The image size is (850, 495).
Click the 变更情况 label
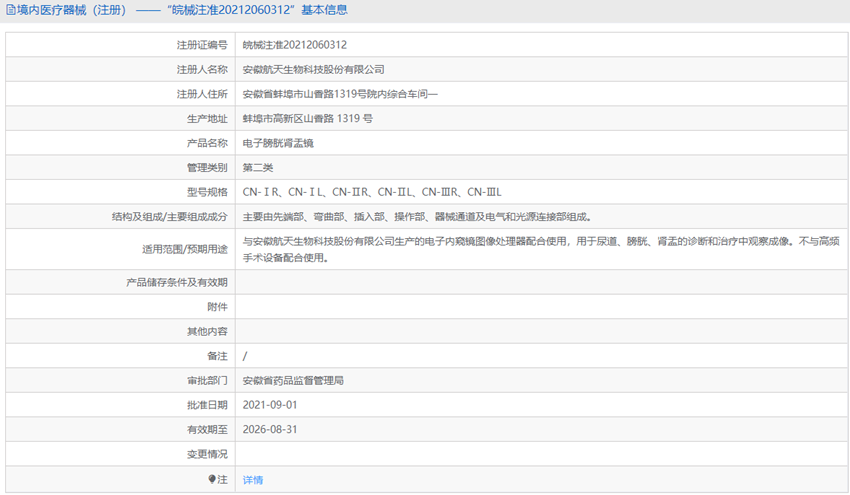[207, 454]
